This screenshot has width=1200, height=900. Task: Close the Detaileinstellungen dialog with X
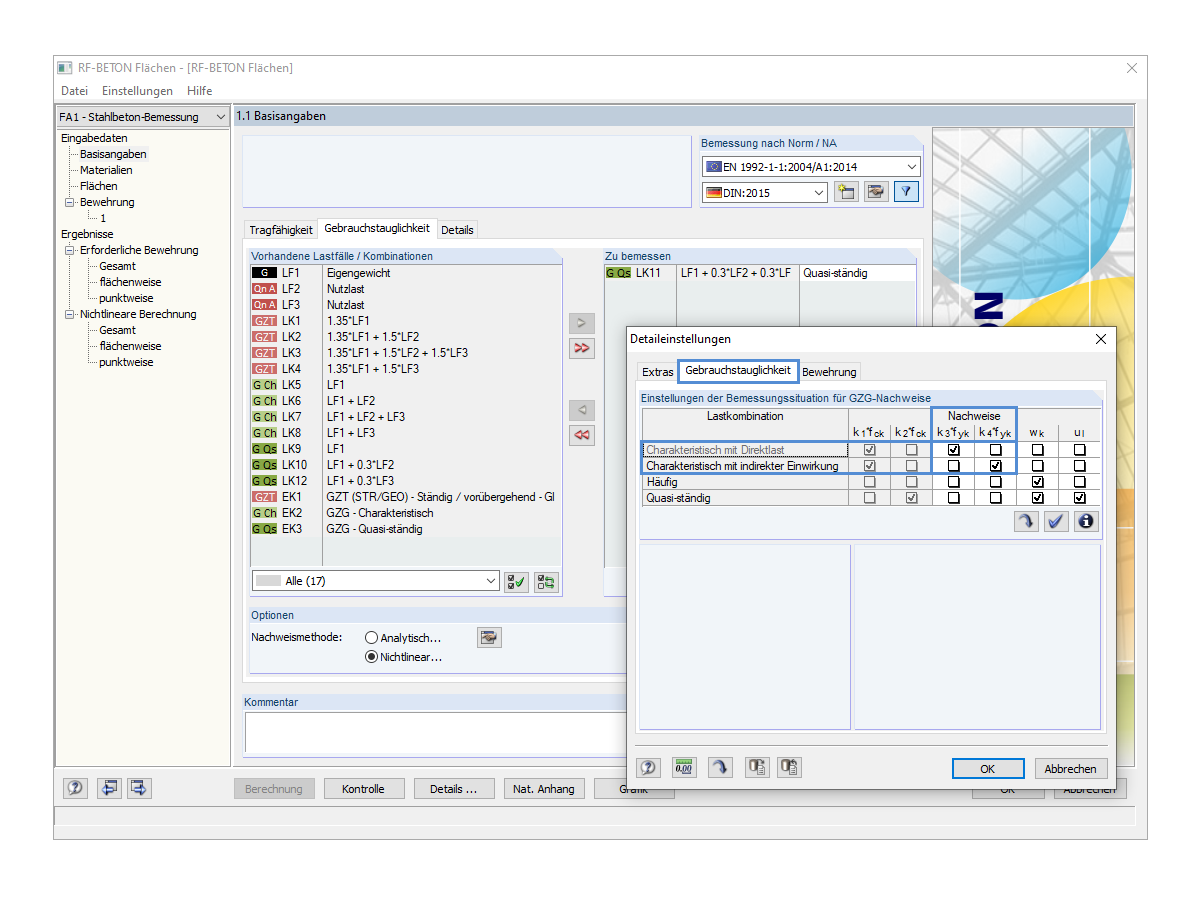click(1100, 340)
